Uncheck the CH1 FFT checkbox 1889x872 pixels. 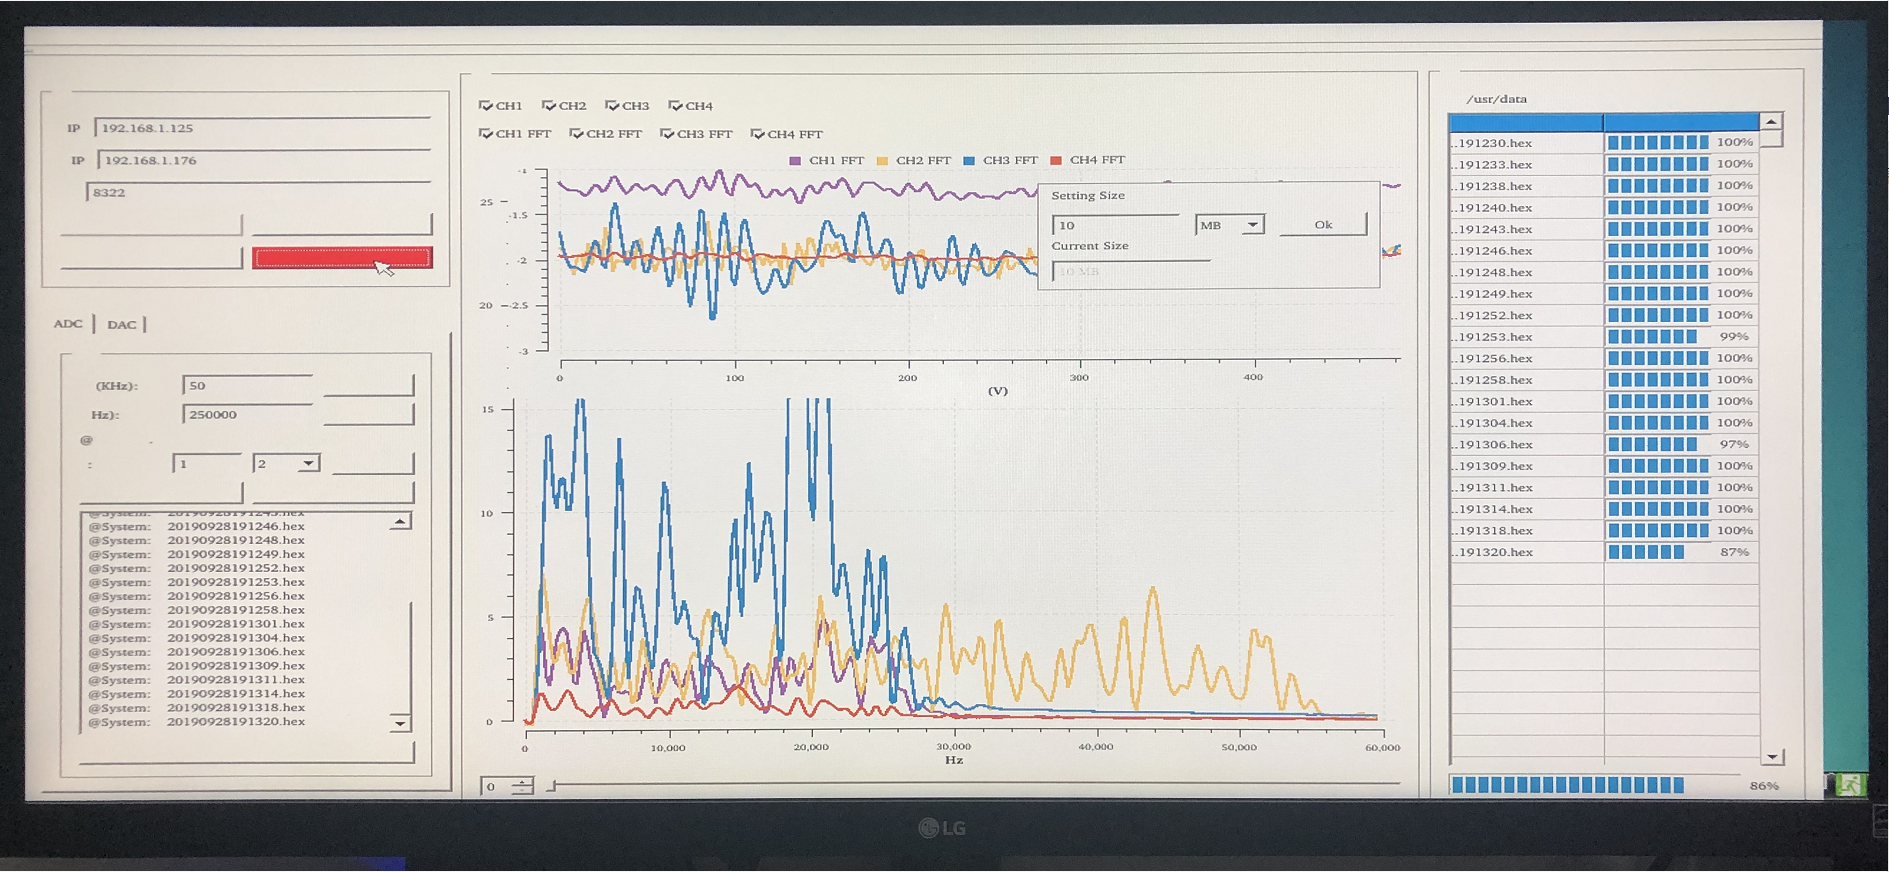pos(486,133)
